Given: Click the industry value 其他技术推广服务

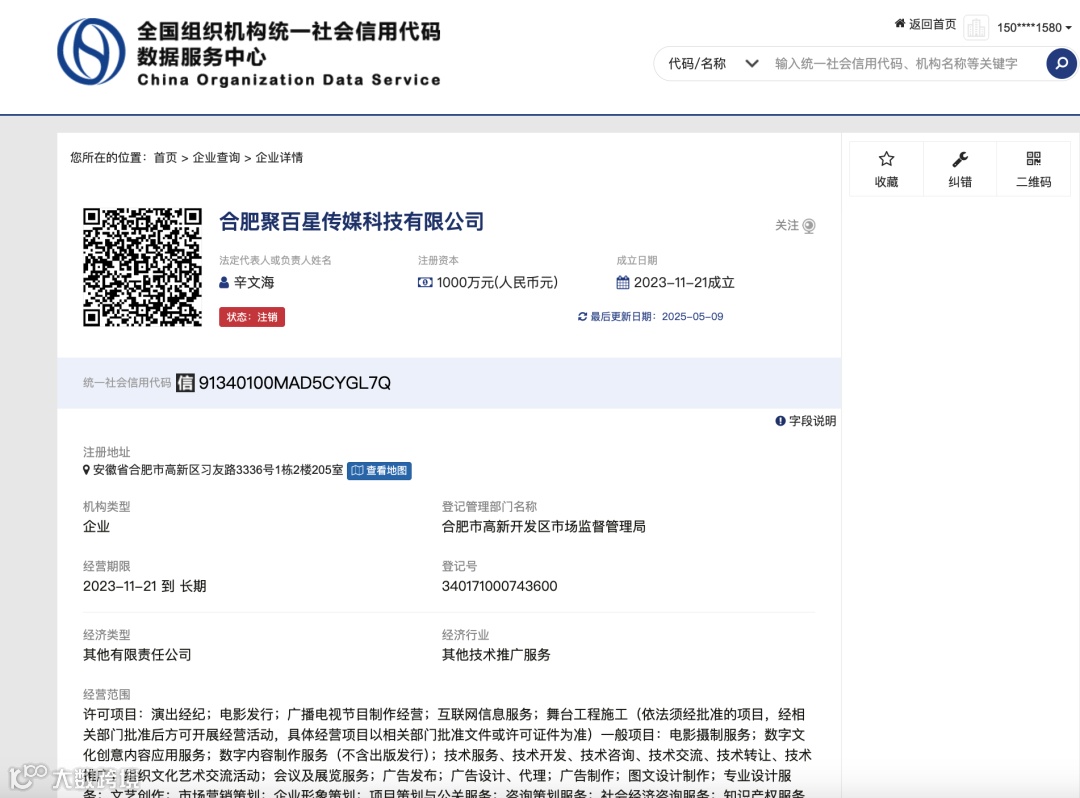Looking at the screenshot, I should click(496, 655).
